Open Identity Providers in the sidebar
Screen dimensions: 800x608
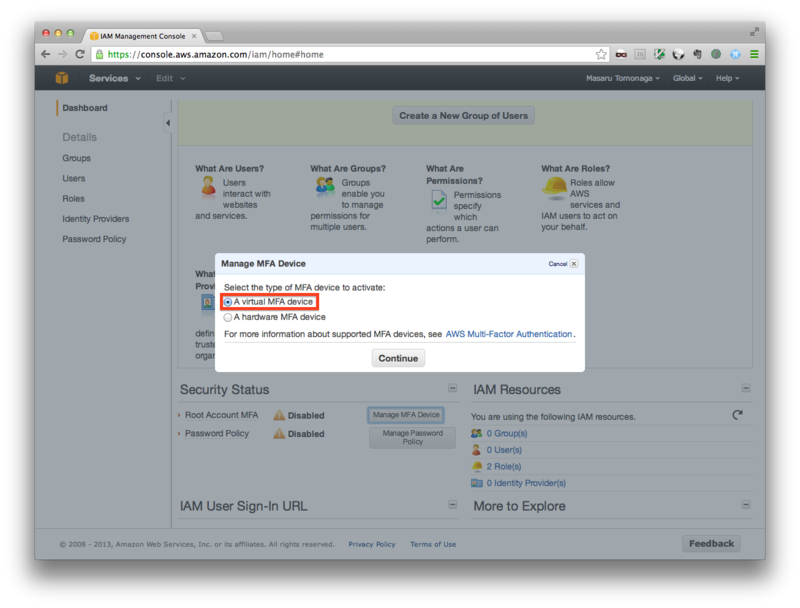(96, 219)
